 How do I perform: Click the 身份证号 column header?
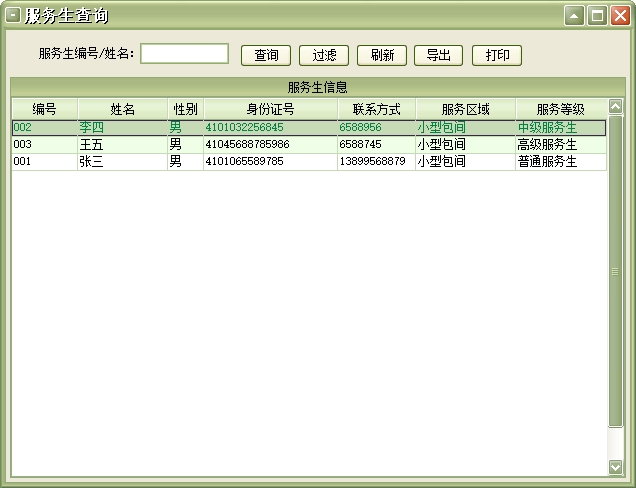pos(270,109)
